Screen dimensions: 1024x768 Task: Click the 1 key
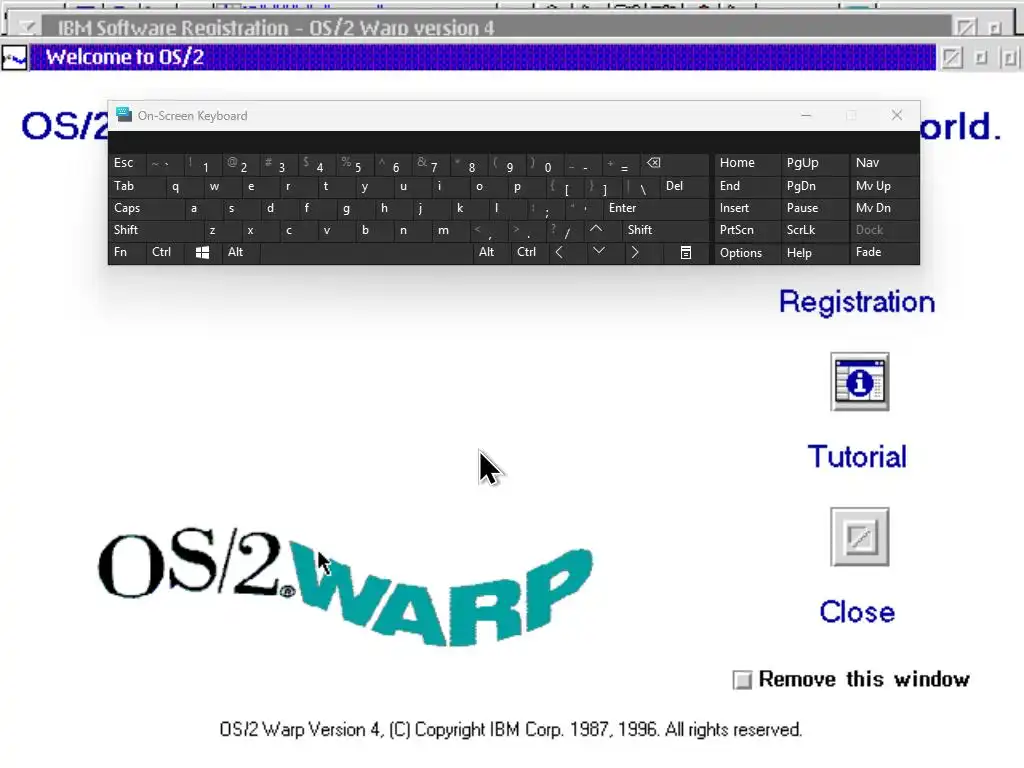pyautogui.click(x=204, y=165)
